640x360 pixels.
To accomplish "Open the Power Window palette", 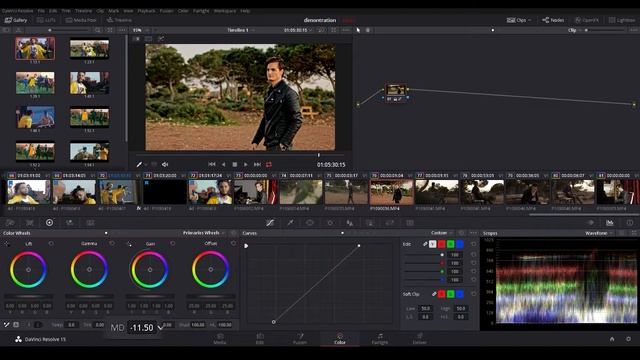I will [x=310, y=223].
